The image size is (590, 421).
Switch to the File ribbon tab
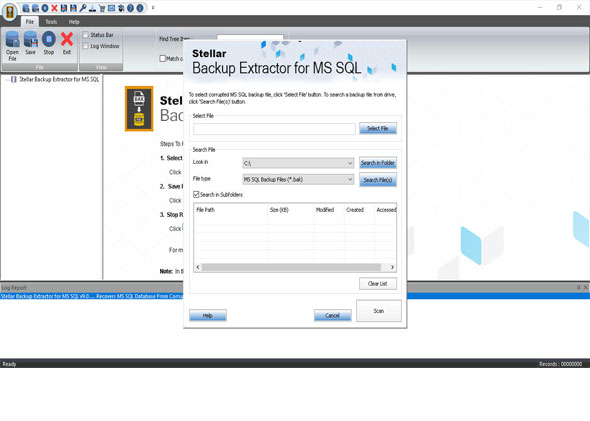(x=30, y=22)
